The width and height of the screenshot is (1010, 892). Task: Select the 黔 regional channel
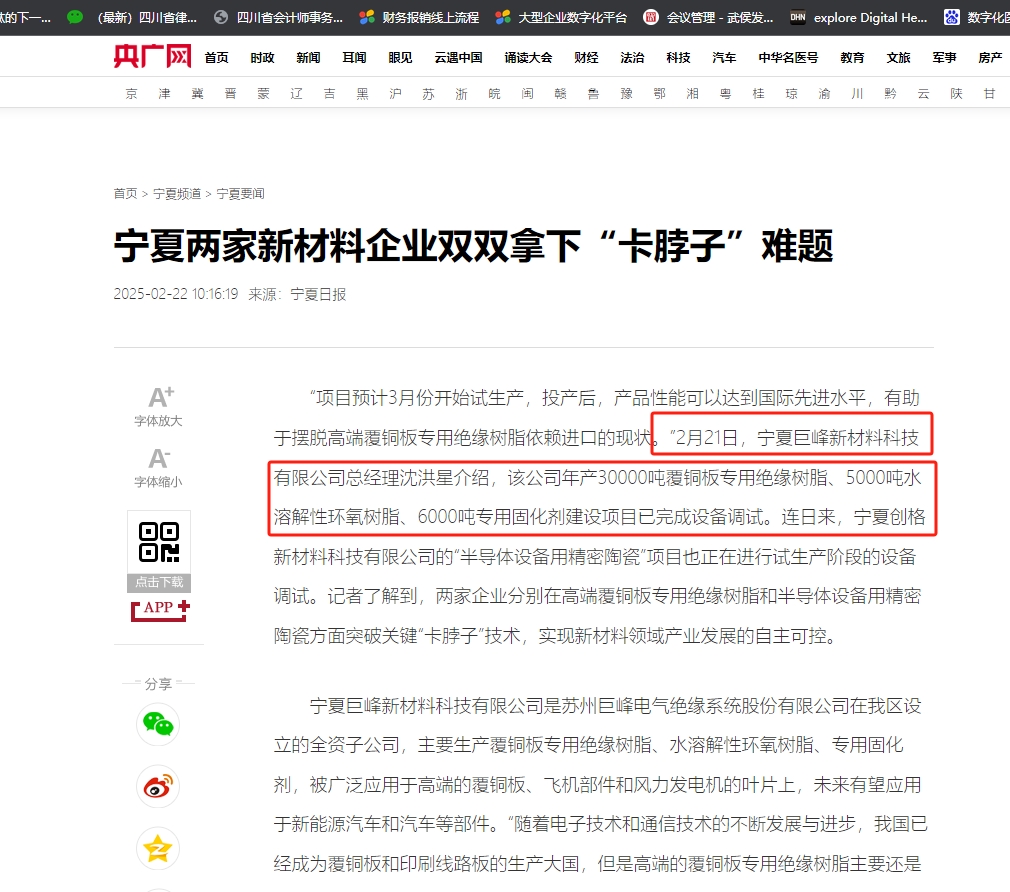(x=891, y=93)
